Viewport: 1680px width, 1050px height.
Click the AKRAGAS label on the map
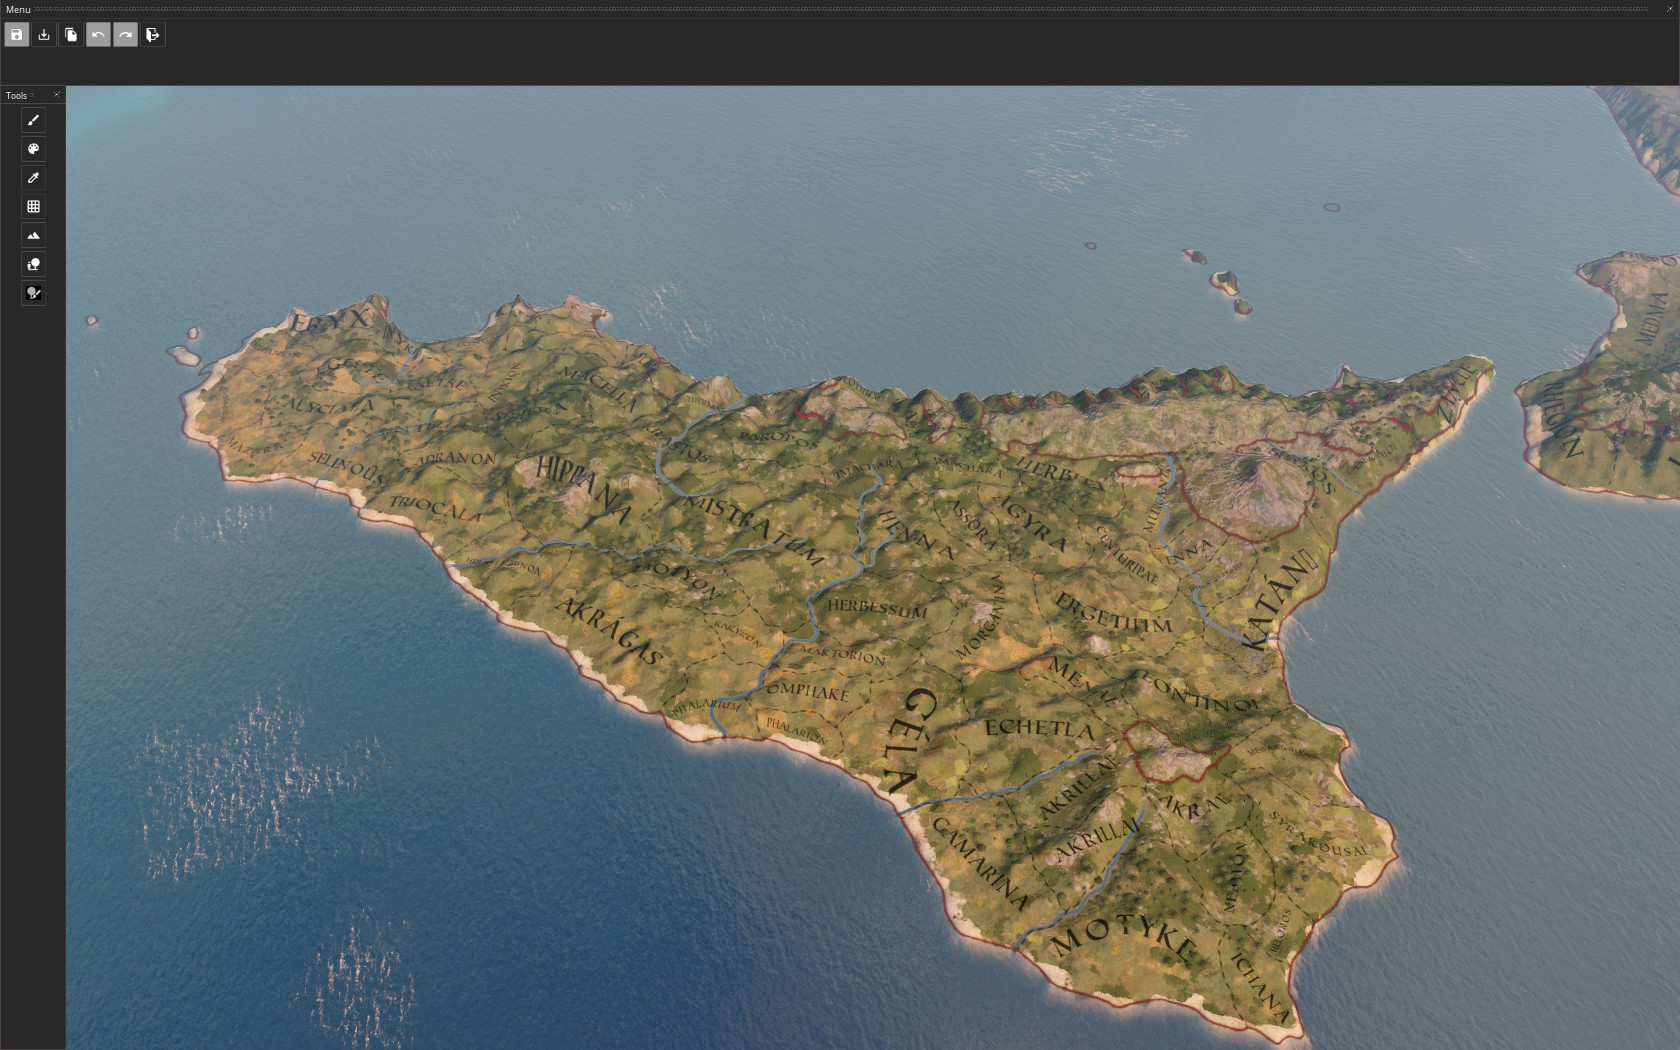tap(610, 631)
